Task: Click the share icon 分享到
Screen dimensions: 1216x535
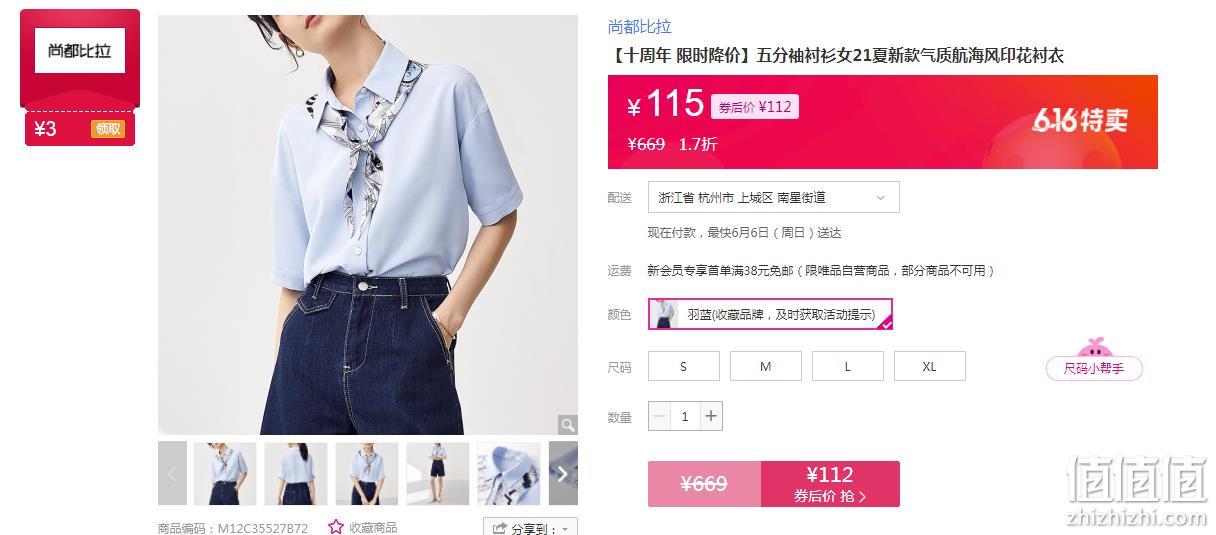Action: pyautogui.click(x=498, y=528)
